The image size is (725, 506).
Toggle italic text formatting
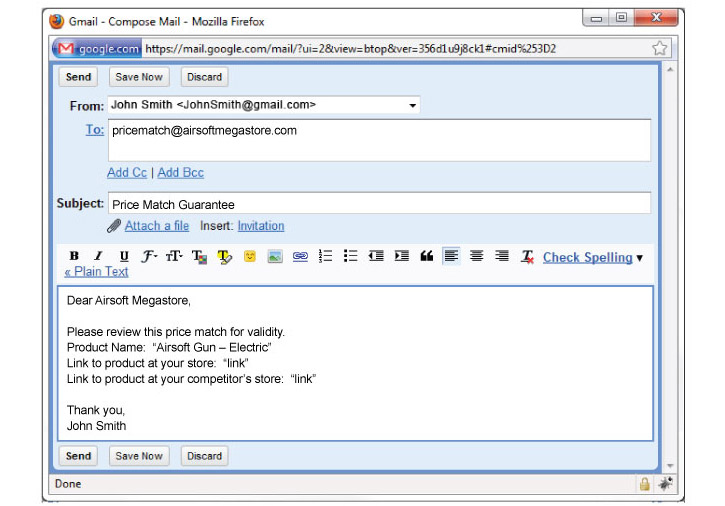(98, 257)
